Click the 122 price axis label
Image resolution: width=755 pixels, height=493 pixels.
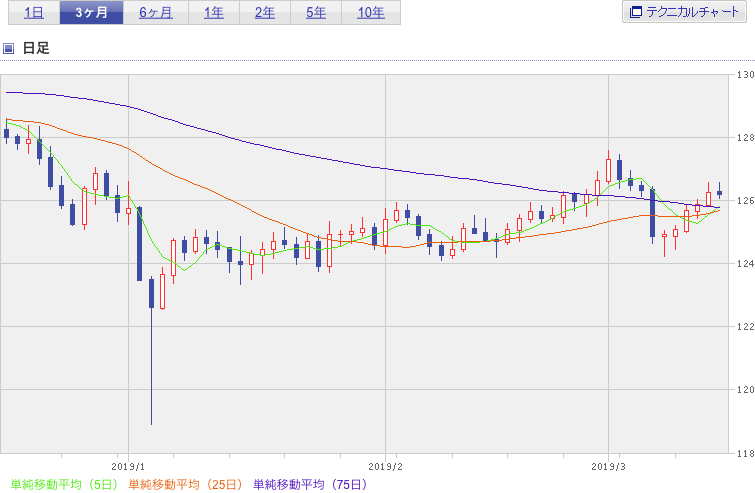tap(745, 327)
